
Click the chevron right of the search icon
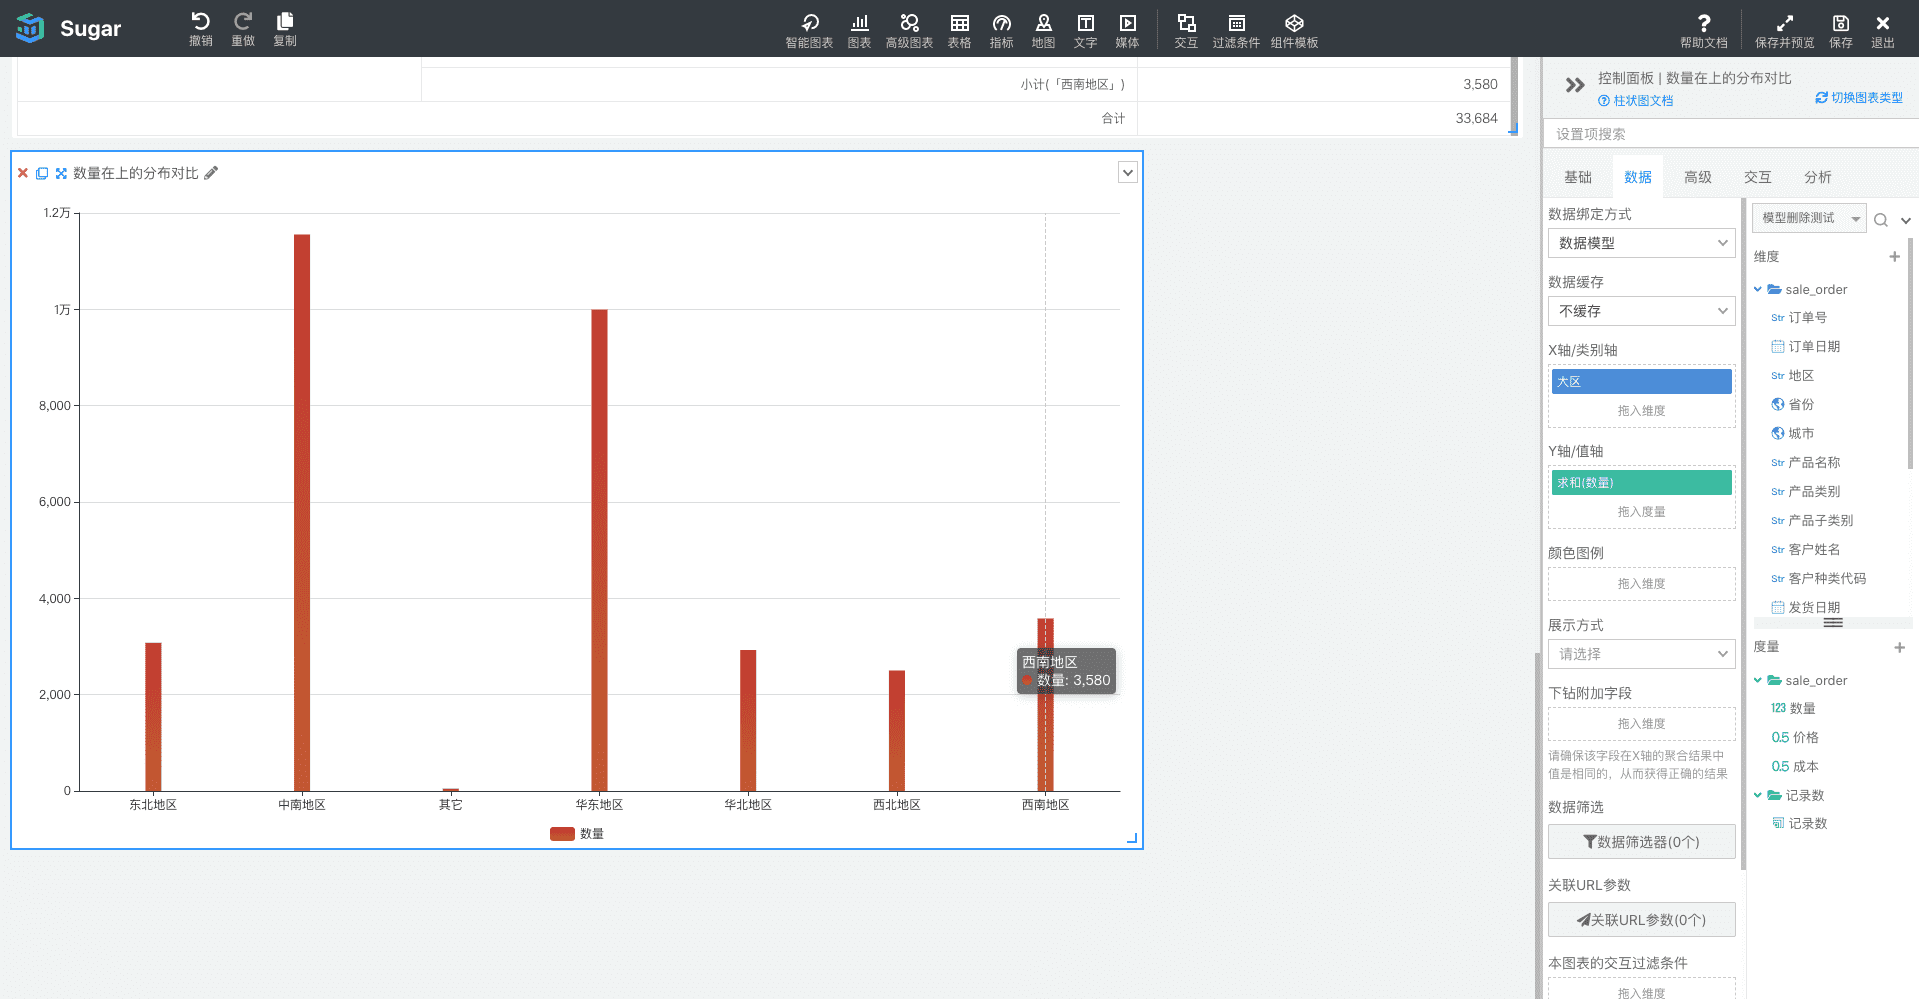1906,221
